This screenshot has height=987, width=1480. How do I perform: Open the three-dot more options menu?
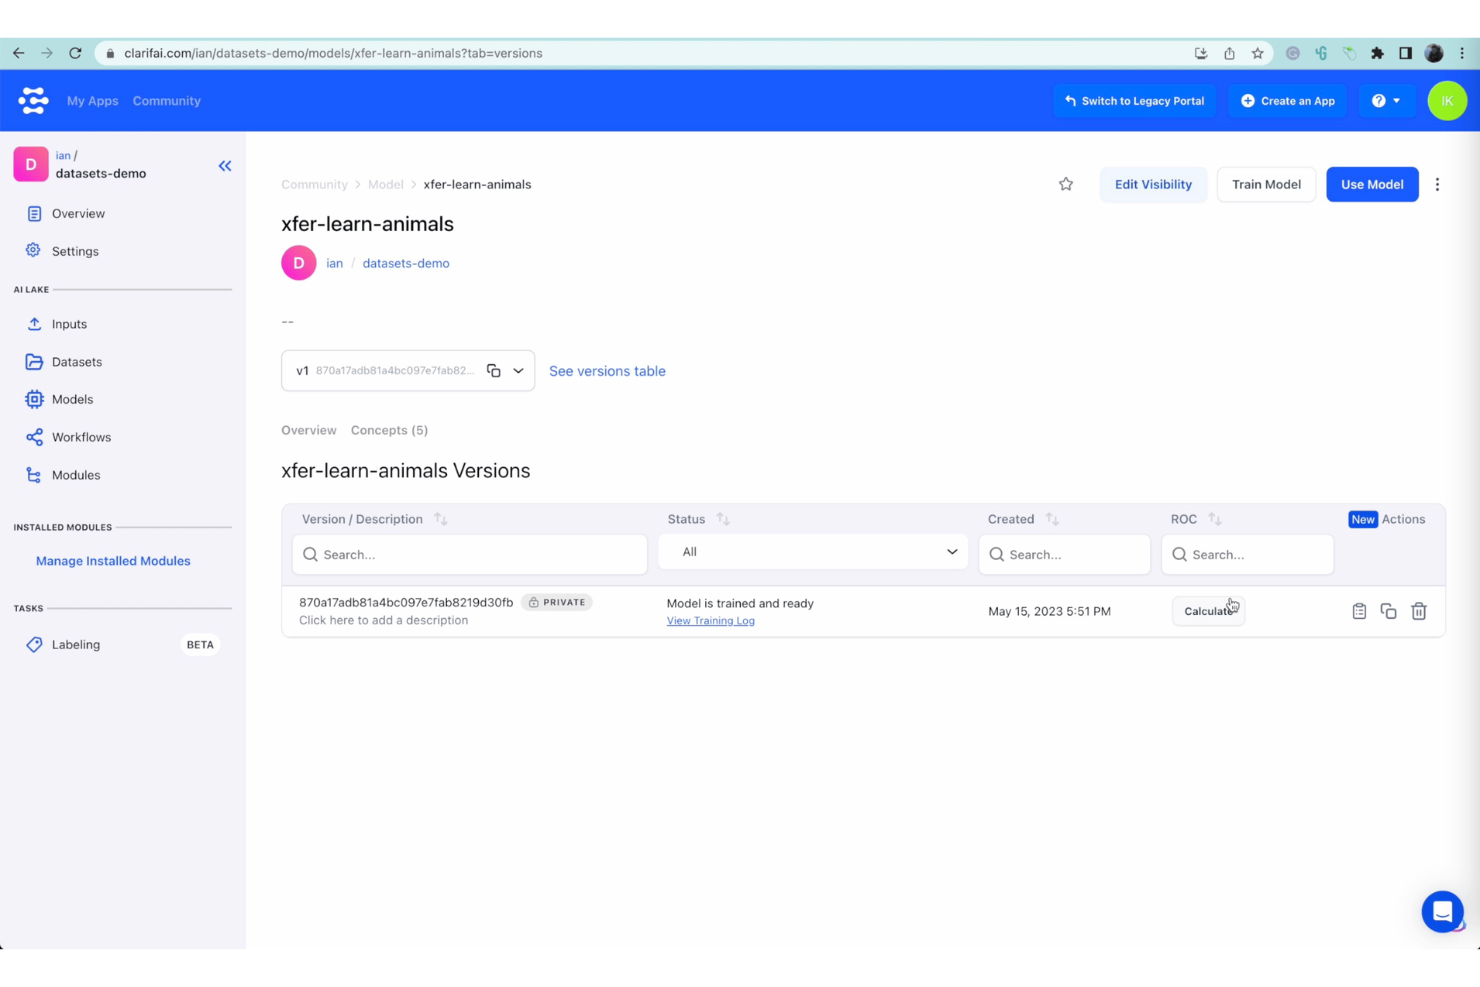(x=1437, y=184)
